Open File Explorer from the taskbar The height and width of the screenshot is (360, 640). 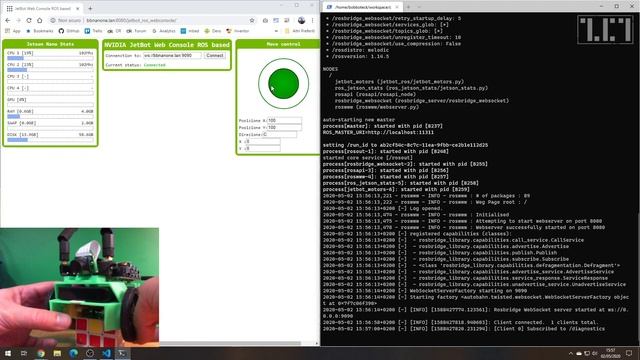tap(57, 353)
